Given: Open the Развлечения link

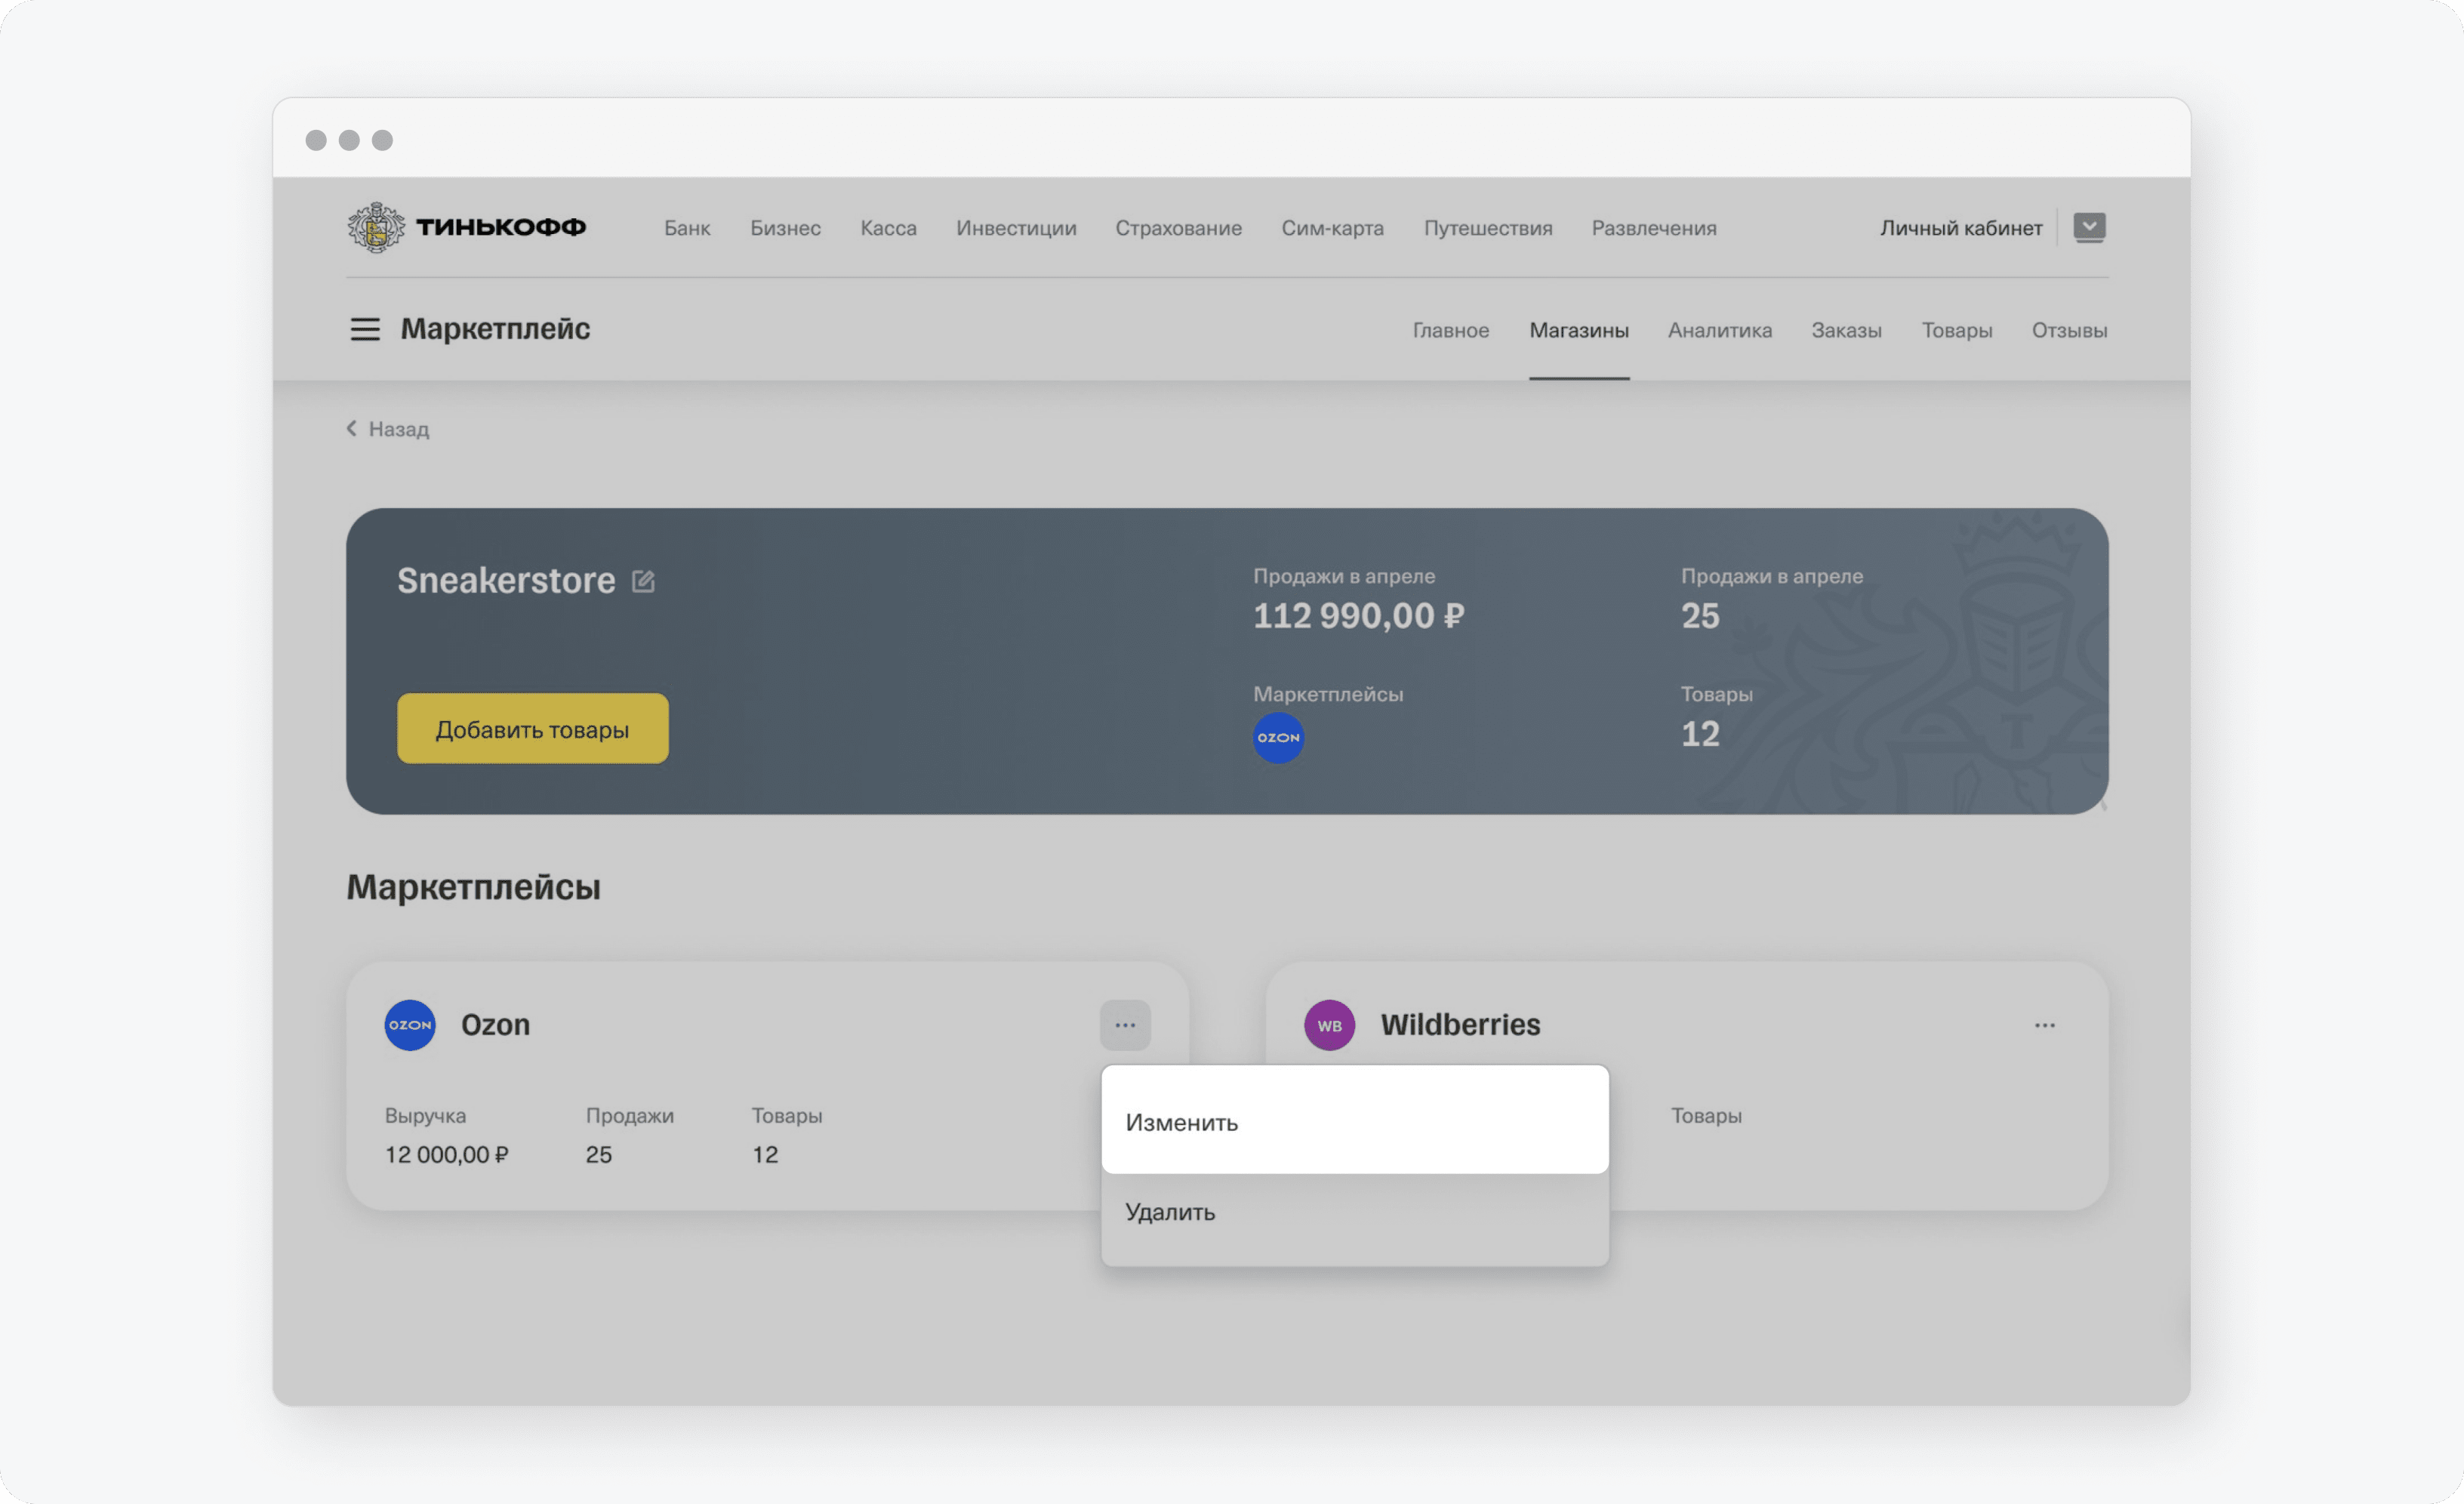Looking at the screenshot, I should point(1654,228).
